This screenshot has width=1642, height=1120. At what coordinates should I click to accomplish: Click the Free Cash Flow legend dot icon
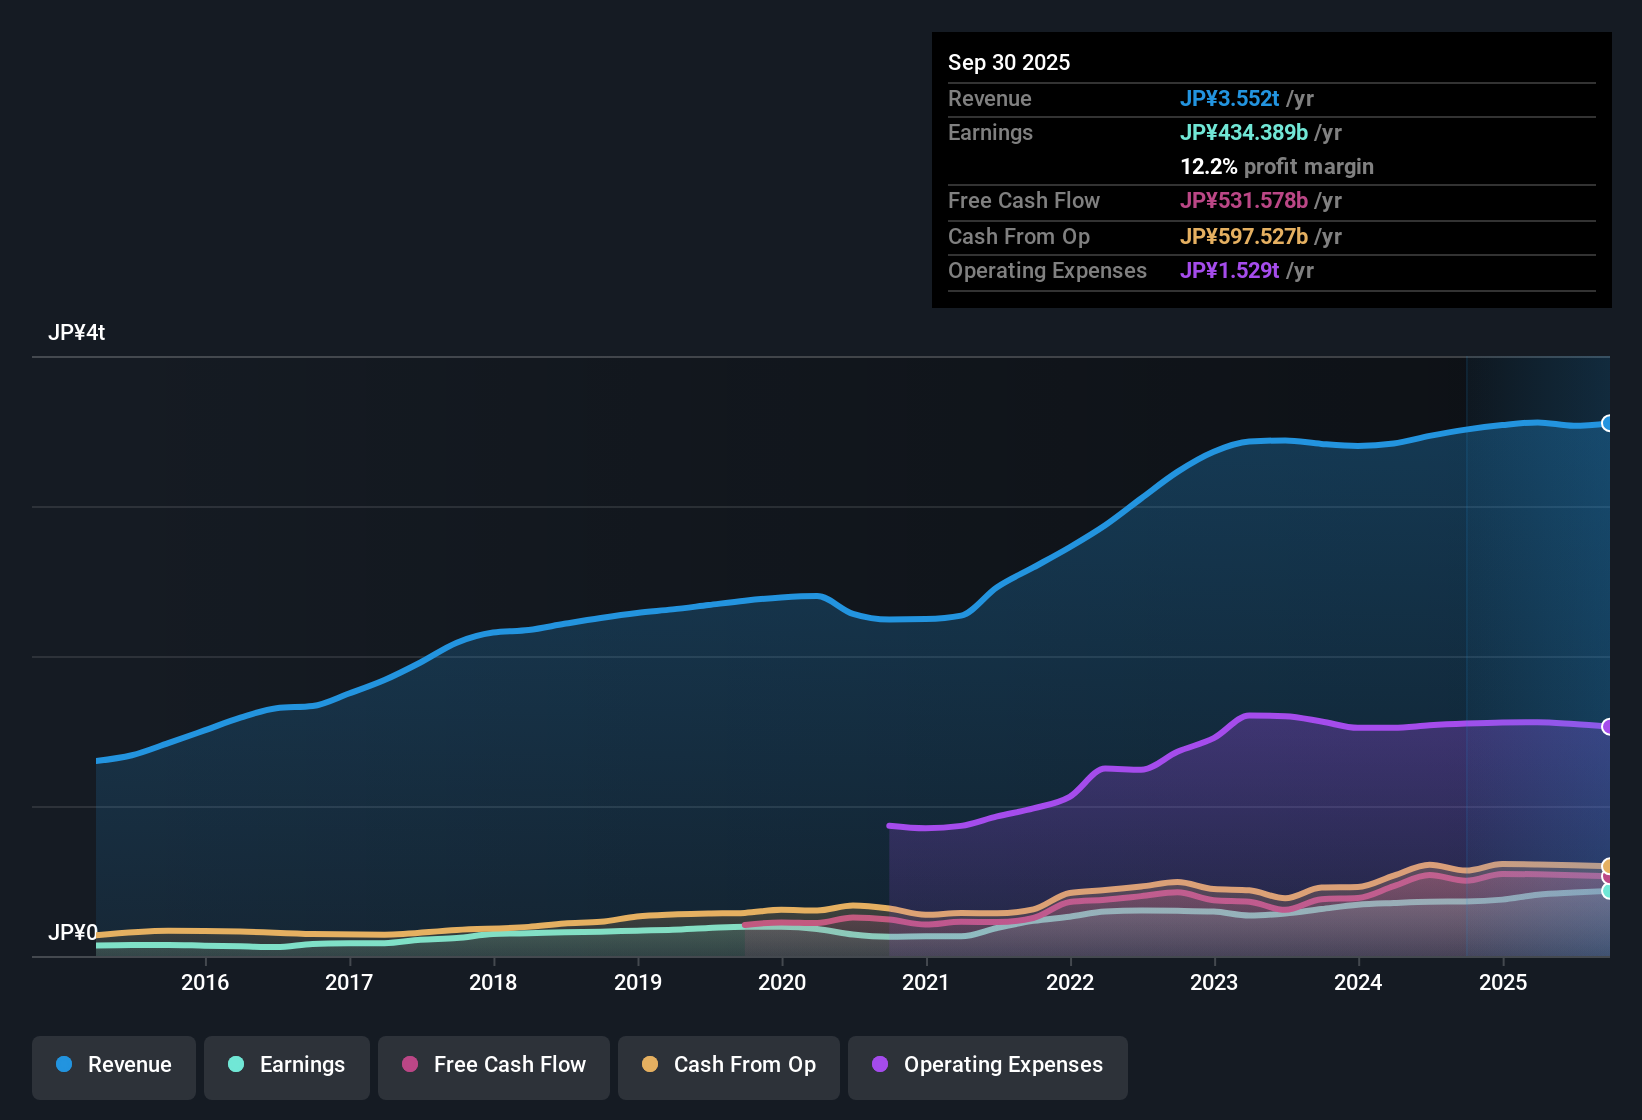[x=408, y=1065]
